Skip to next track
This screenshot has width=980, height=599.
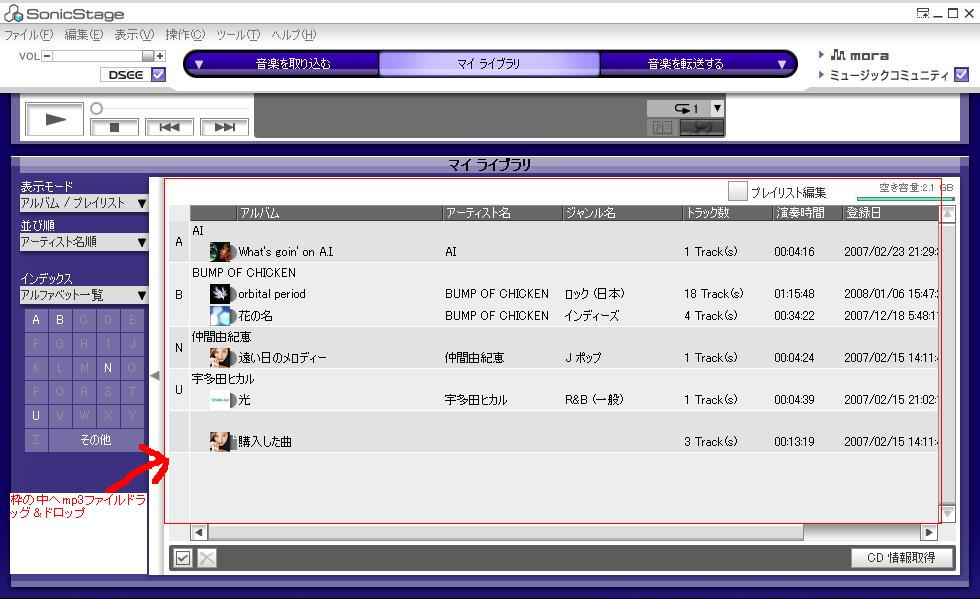click(224, 127)
